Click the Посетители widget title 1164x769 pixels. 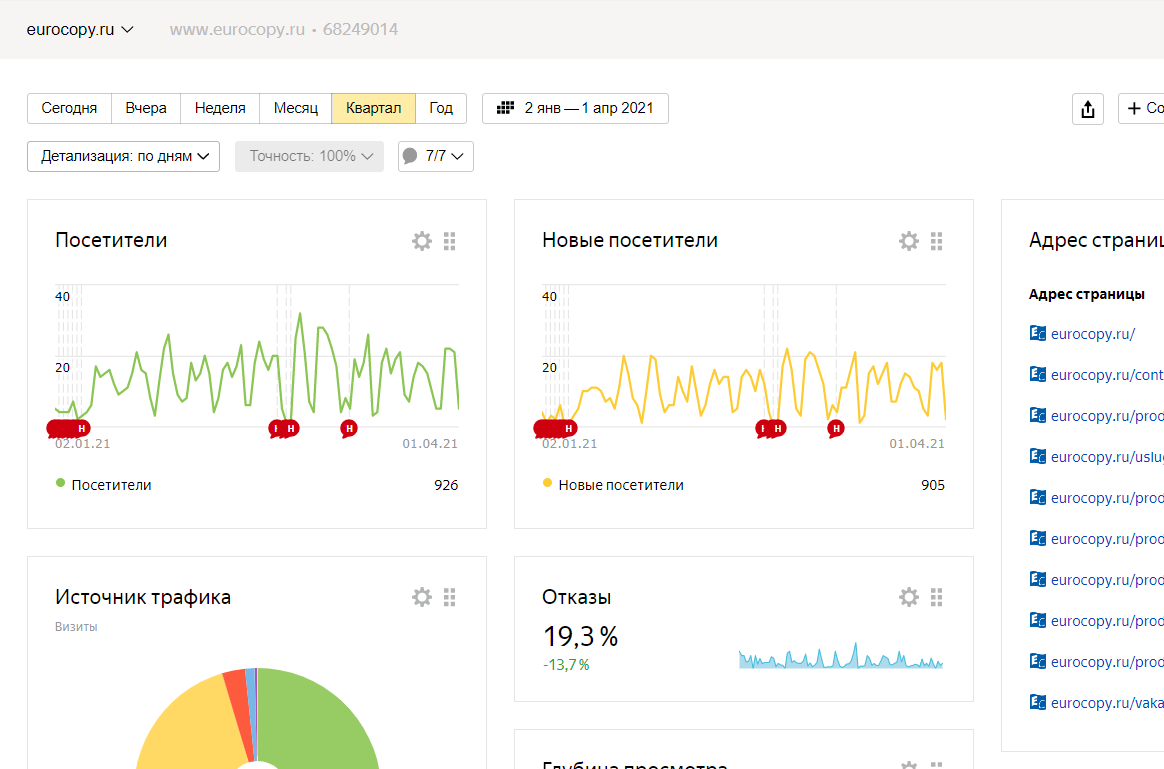pyautogui.click(x=111, y=240)
